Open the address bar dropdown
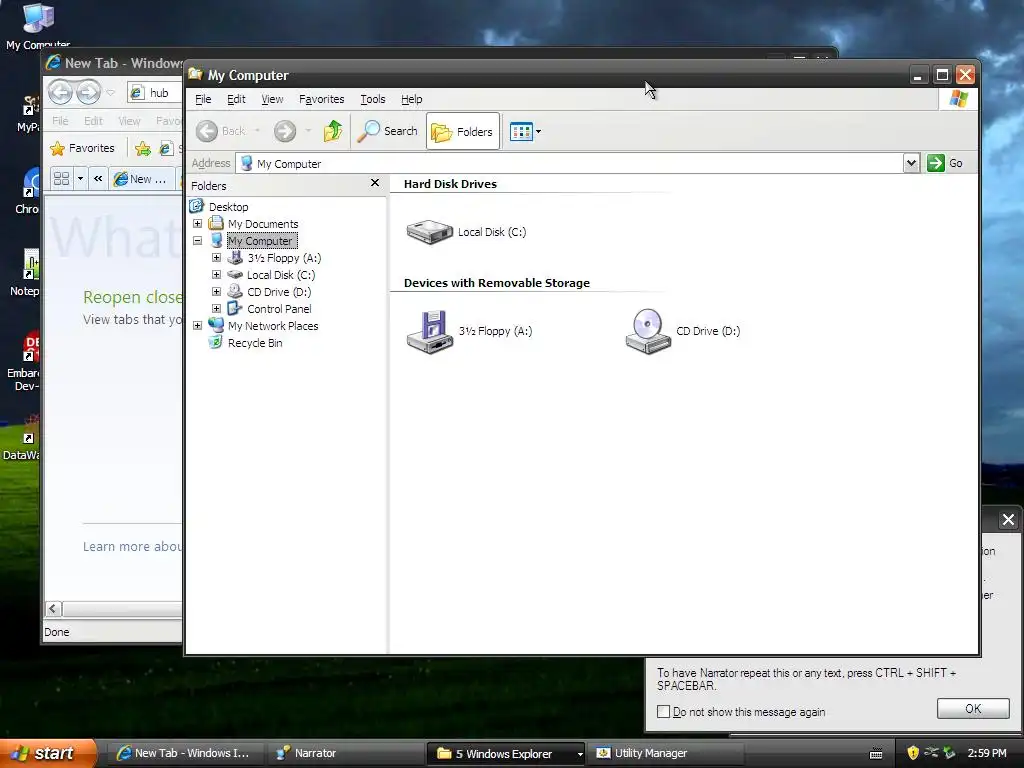The image size is (1024, 768). click(x=911, y=163)
